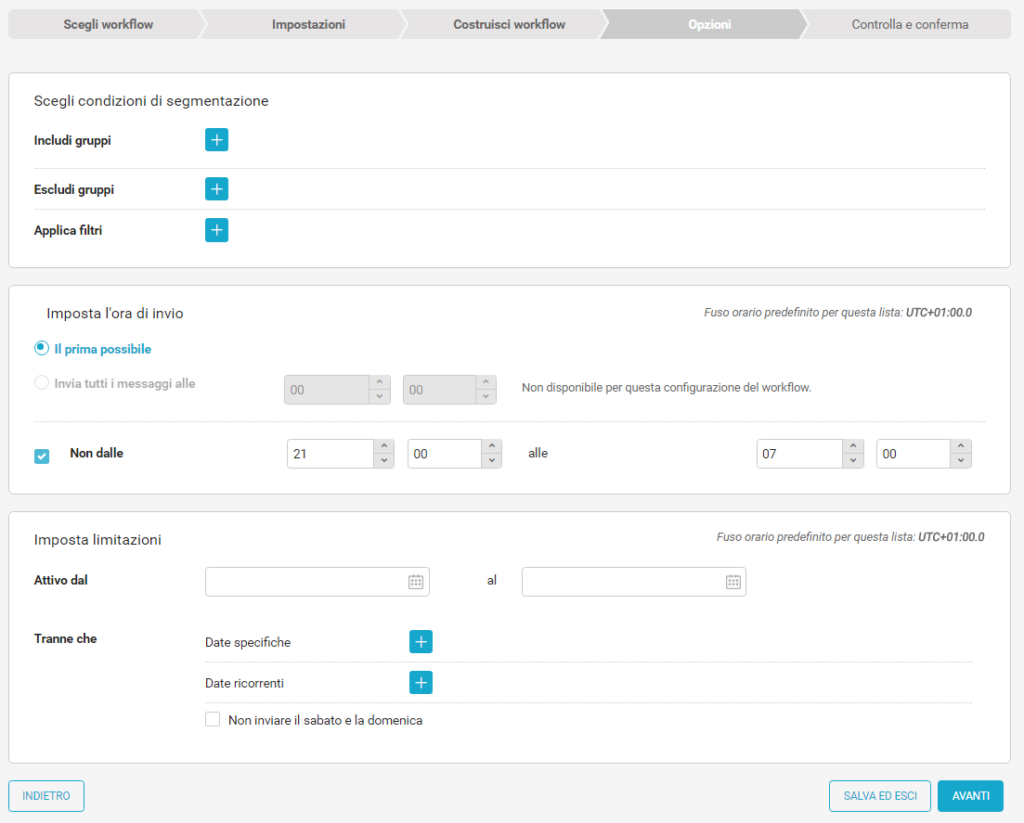The image size is (1024, 823).
Task: Open calendar picker in Attivo dal field
Action: pos(416,582)
